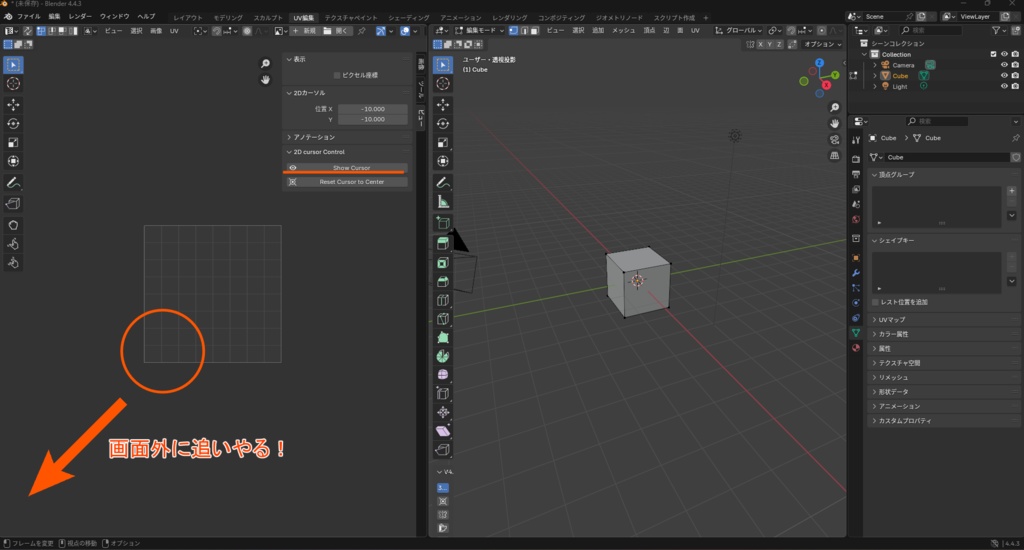Image resolution: width=1024 pixels, height=550 pixels.
Task: Click the Z axis on the navigation gizmo
Action: [820, 63]
